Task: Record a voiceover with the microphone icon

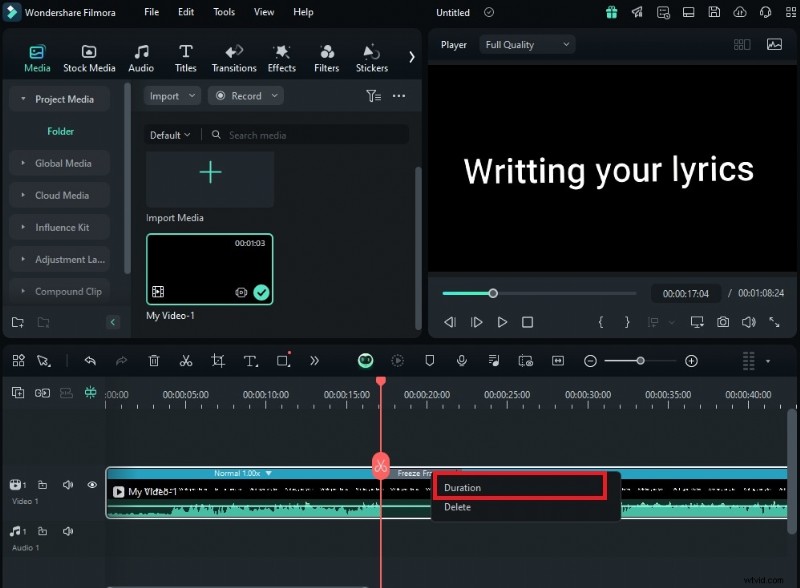Action: 461,361
